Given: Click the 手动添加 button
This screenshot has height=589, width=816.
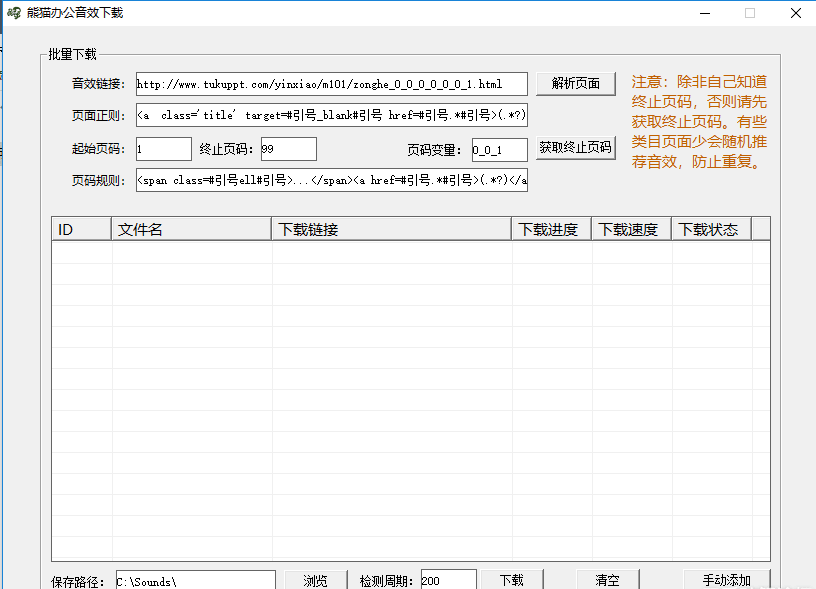Looking at the screenshot, I should point(726,580).
